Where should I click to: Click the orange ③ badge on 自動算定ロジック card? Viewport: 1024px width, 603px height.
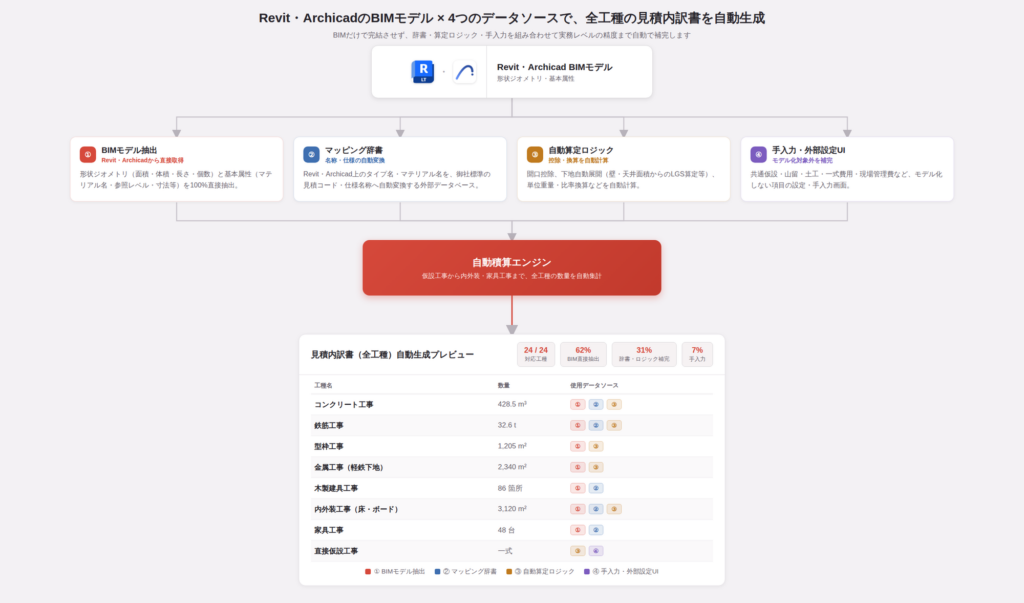click(x=535, y=154)
